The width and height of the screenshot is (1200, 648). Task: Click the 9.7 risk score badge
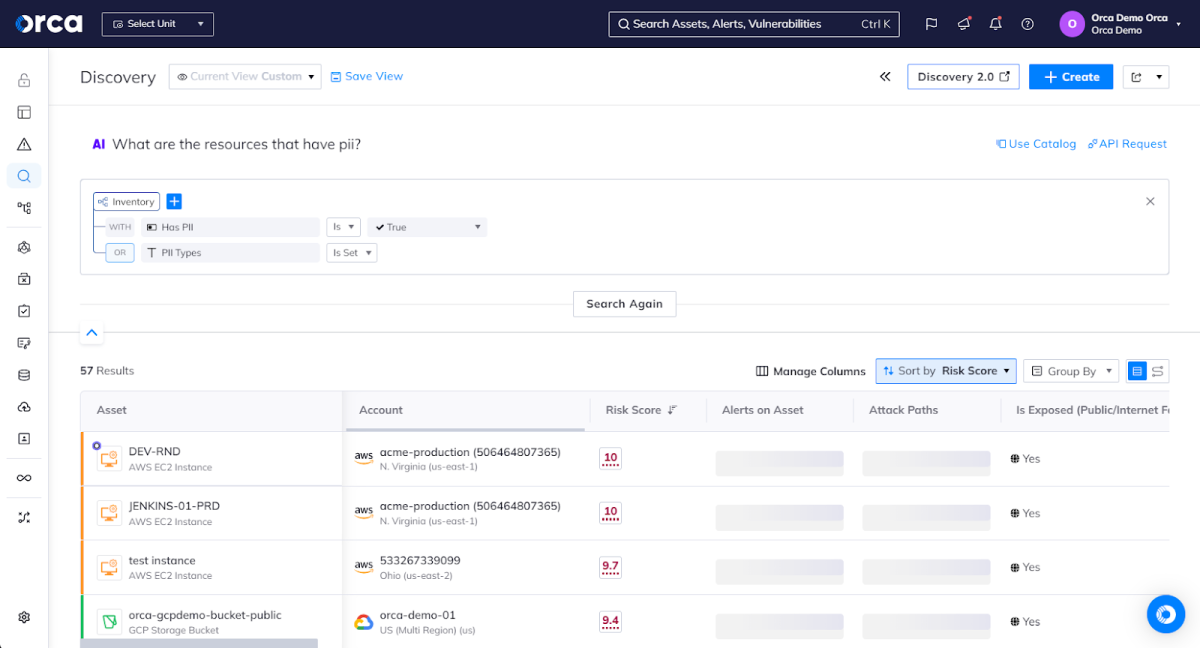point(610,568)
